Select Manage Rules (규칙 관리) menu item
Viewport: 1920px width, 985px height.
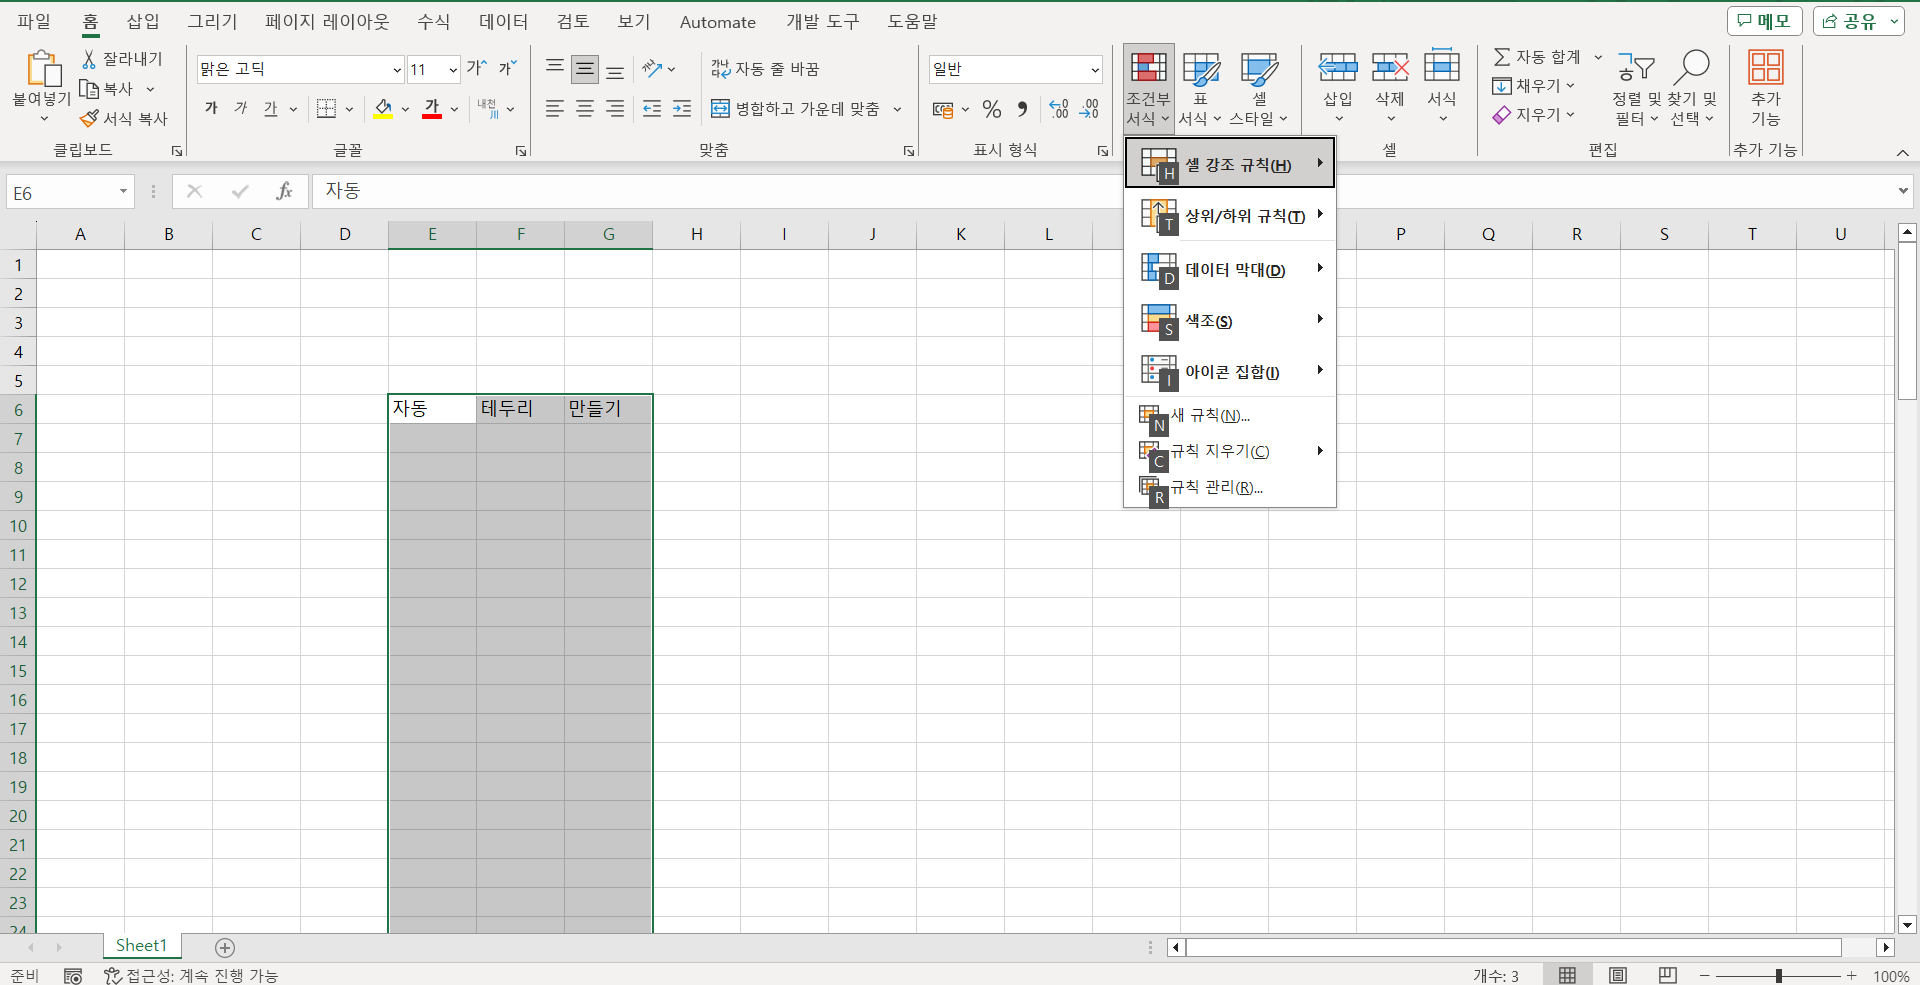click(1230, 487)
